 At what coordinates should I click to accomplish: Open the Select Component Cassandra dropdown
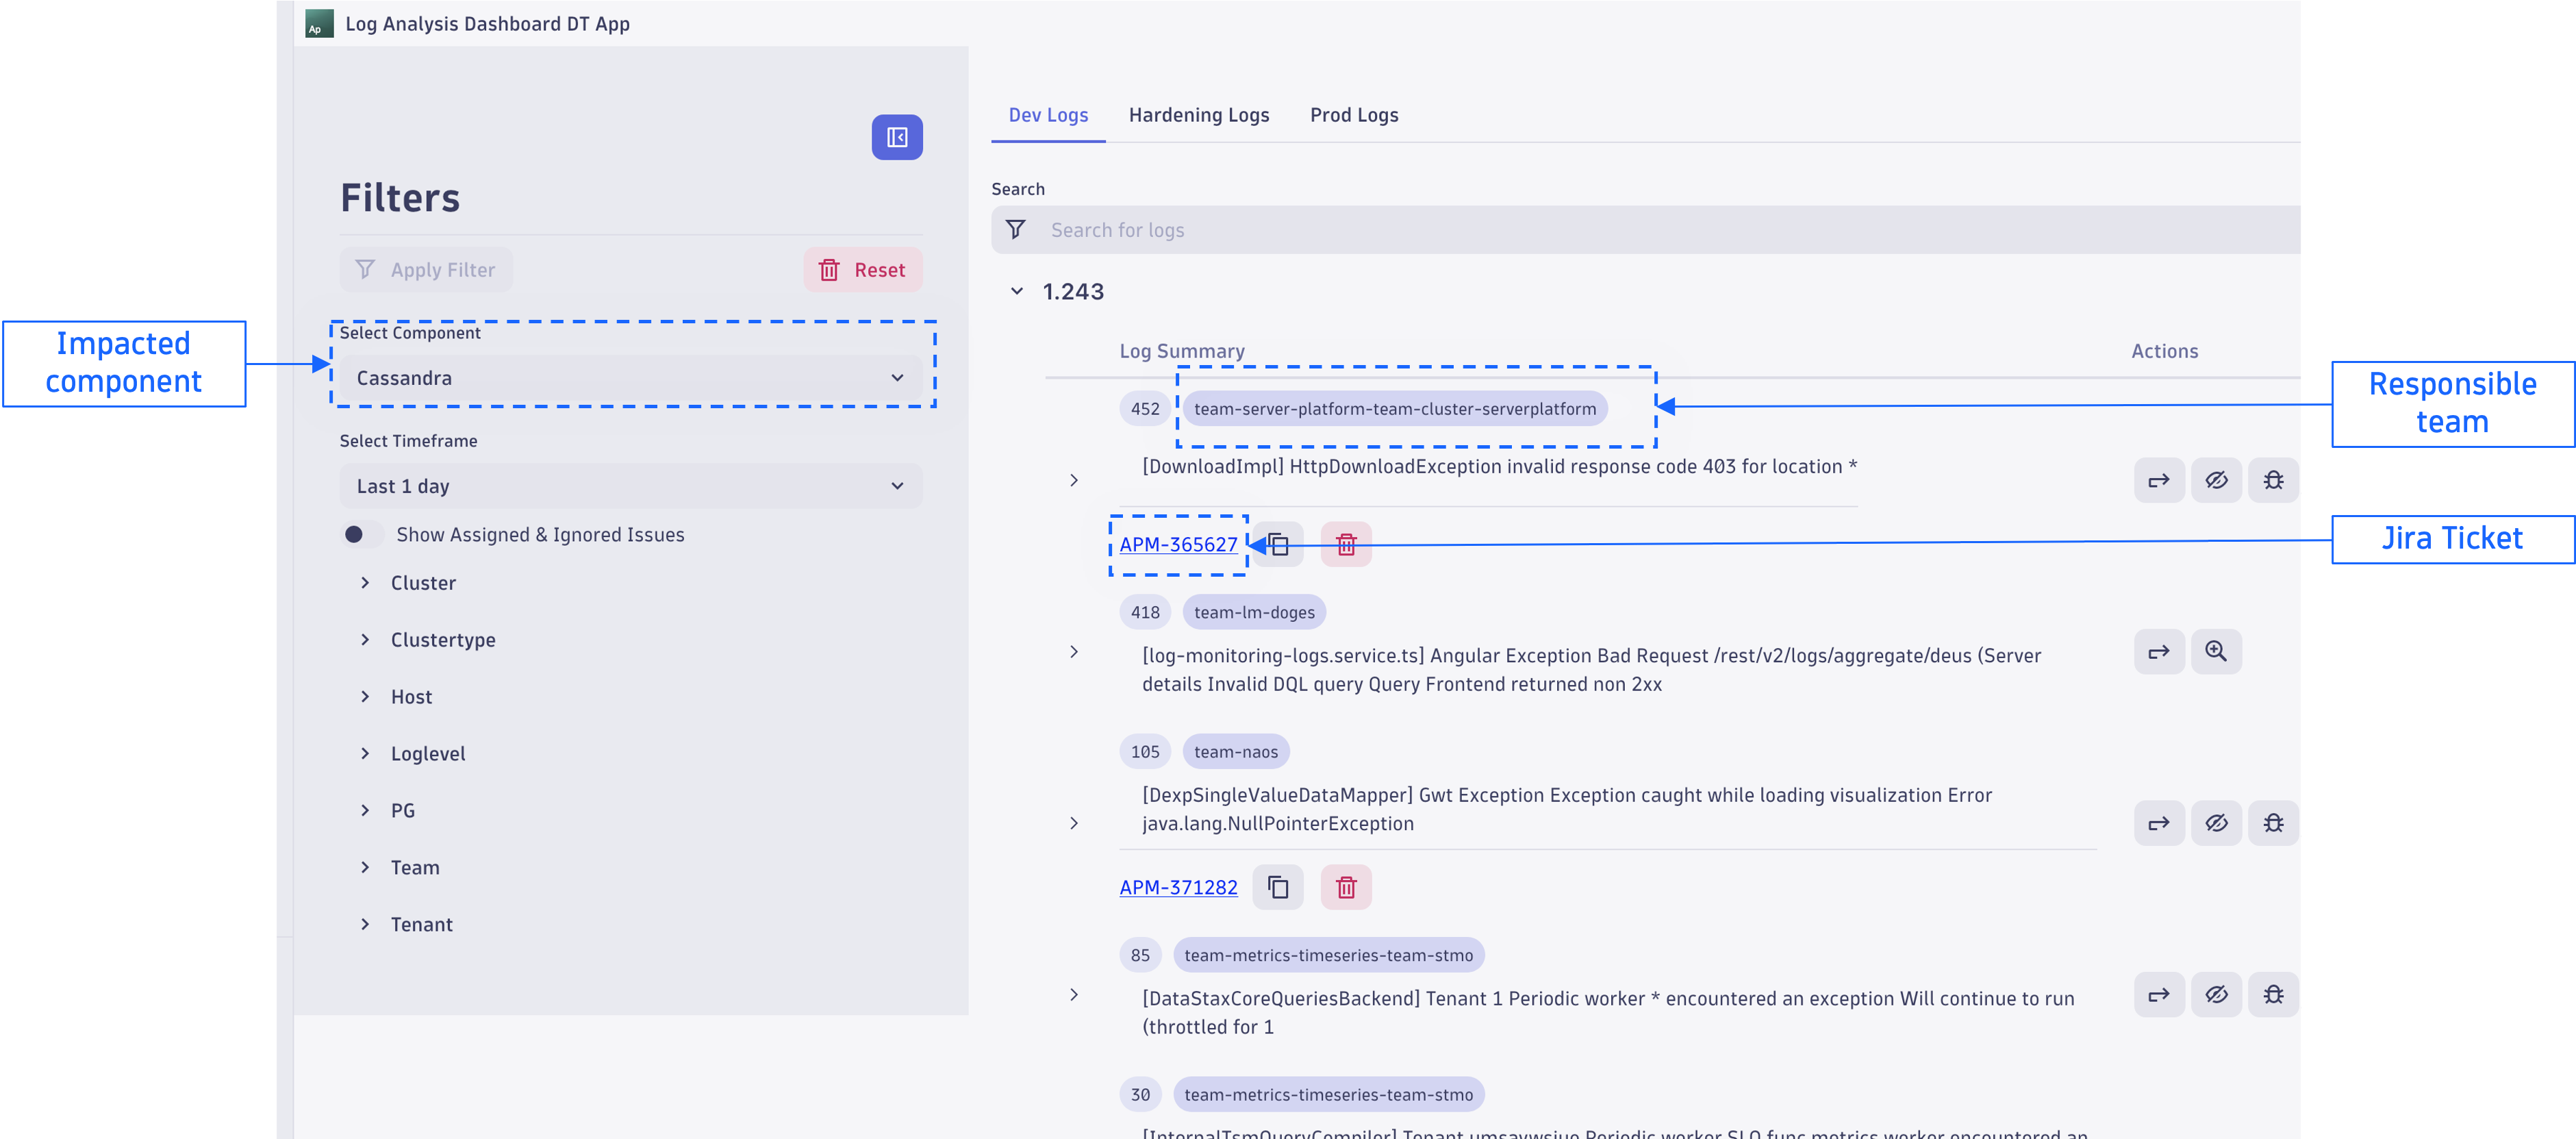(x=630, y=378)
